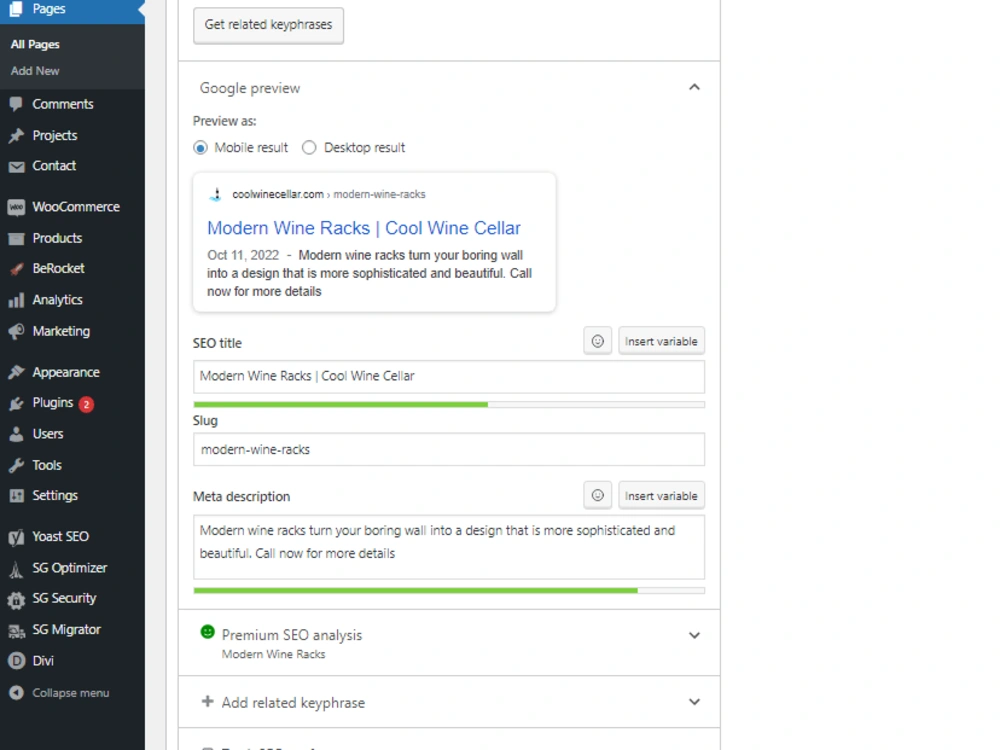Viewport: 1000px width, 750px height.
Task: Click the Comments speech bubble icon
Action: [16, 104]
